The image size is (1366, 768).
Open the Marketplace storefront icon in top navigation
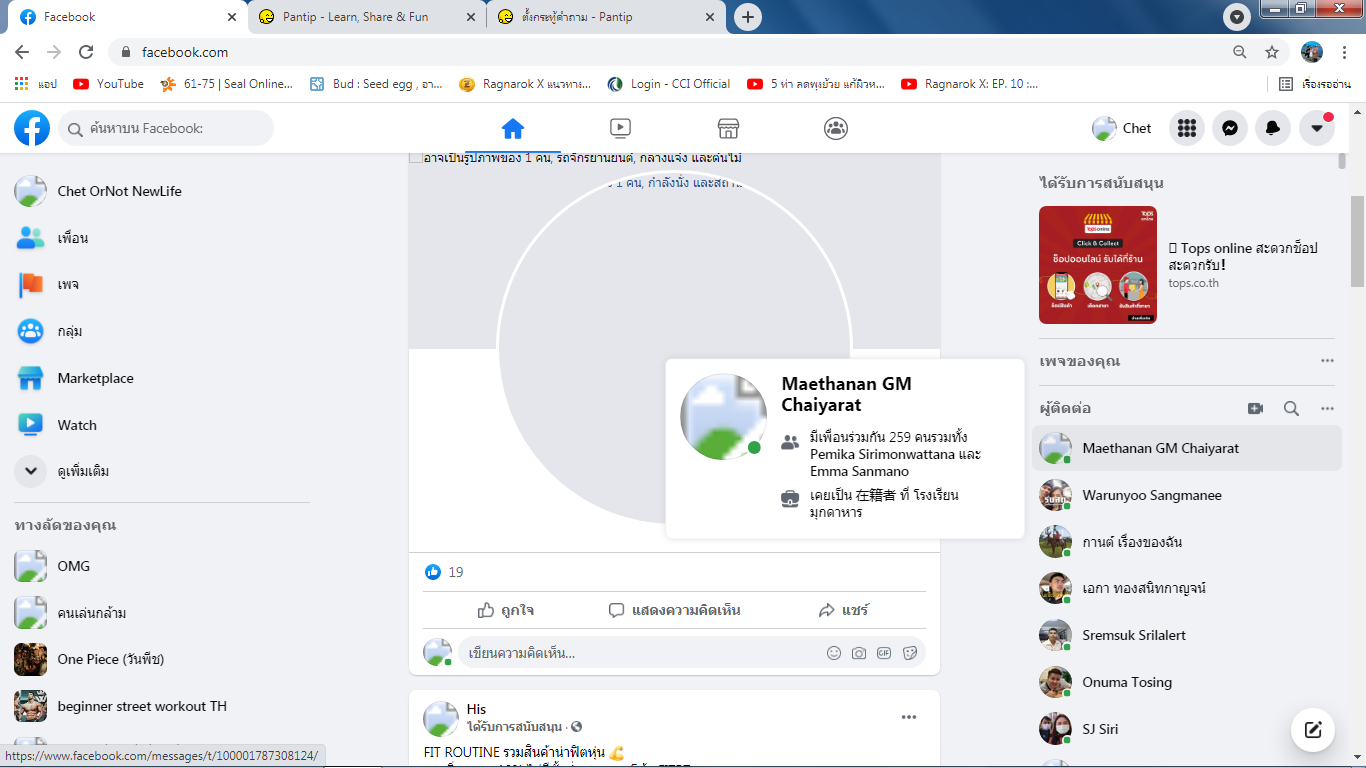(x=728, y=128)
